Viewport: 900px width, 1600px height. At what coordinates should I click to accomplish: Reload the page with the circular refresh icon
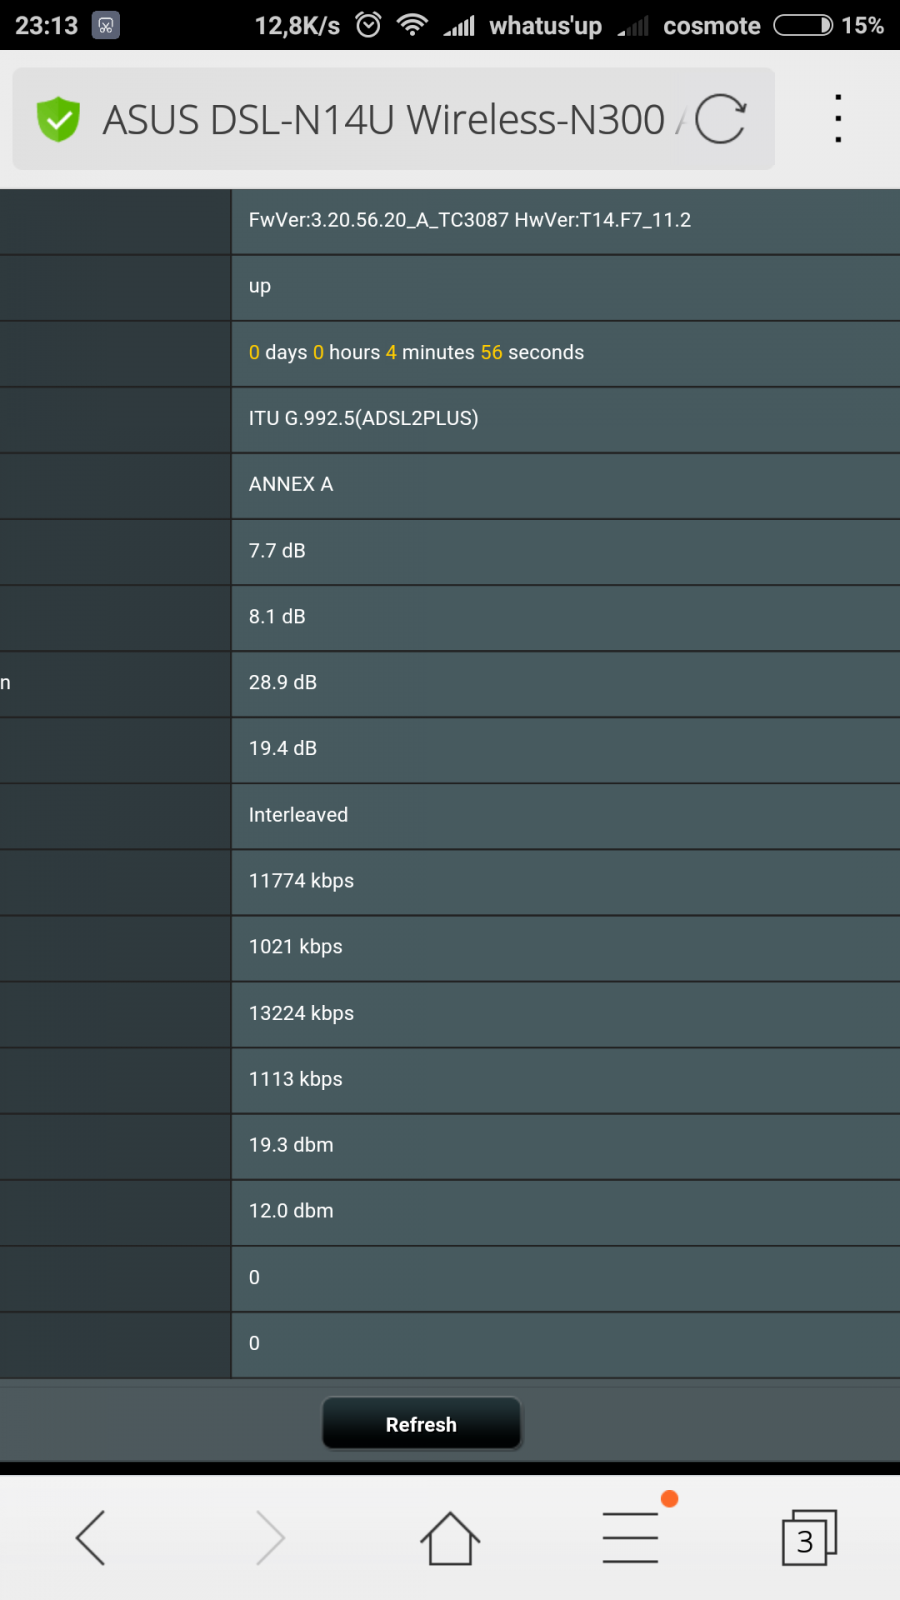tap(720, 119)
